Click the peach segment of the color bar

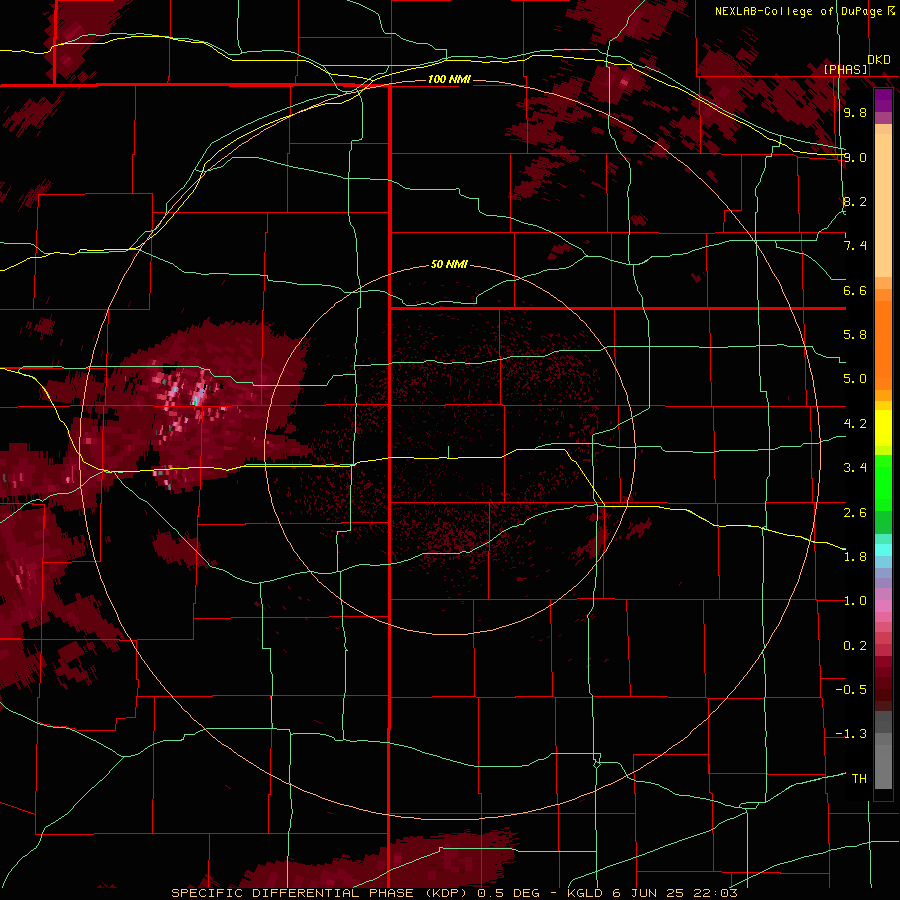point(883,201)
